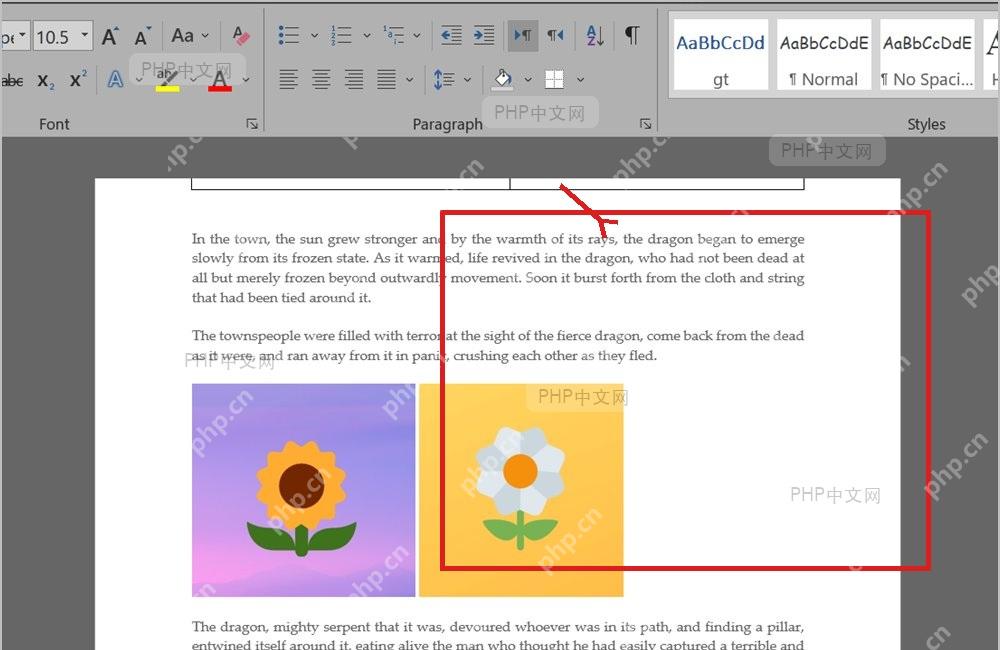
Task: Apply the No Spacing style
Action: (x=927, y=55)
